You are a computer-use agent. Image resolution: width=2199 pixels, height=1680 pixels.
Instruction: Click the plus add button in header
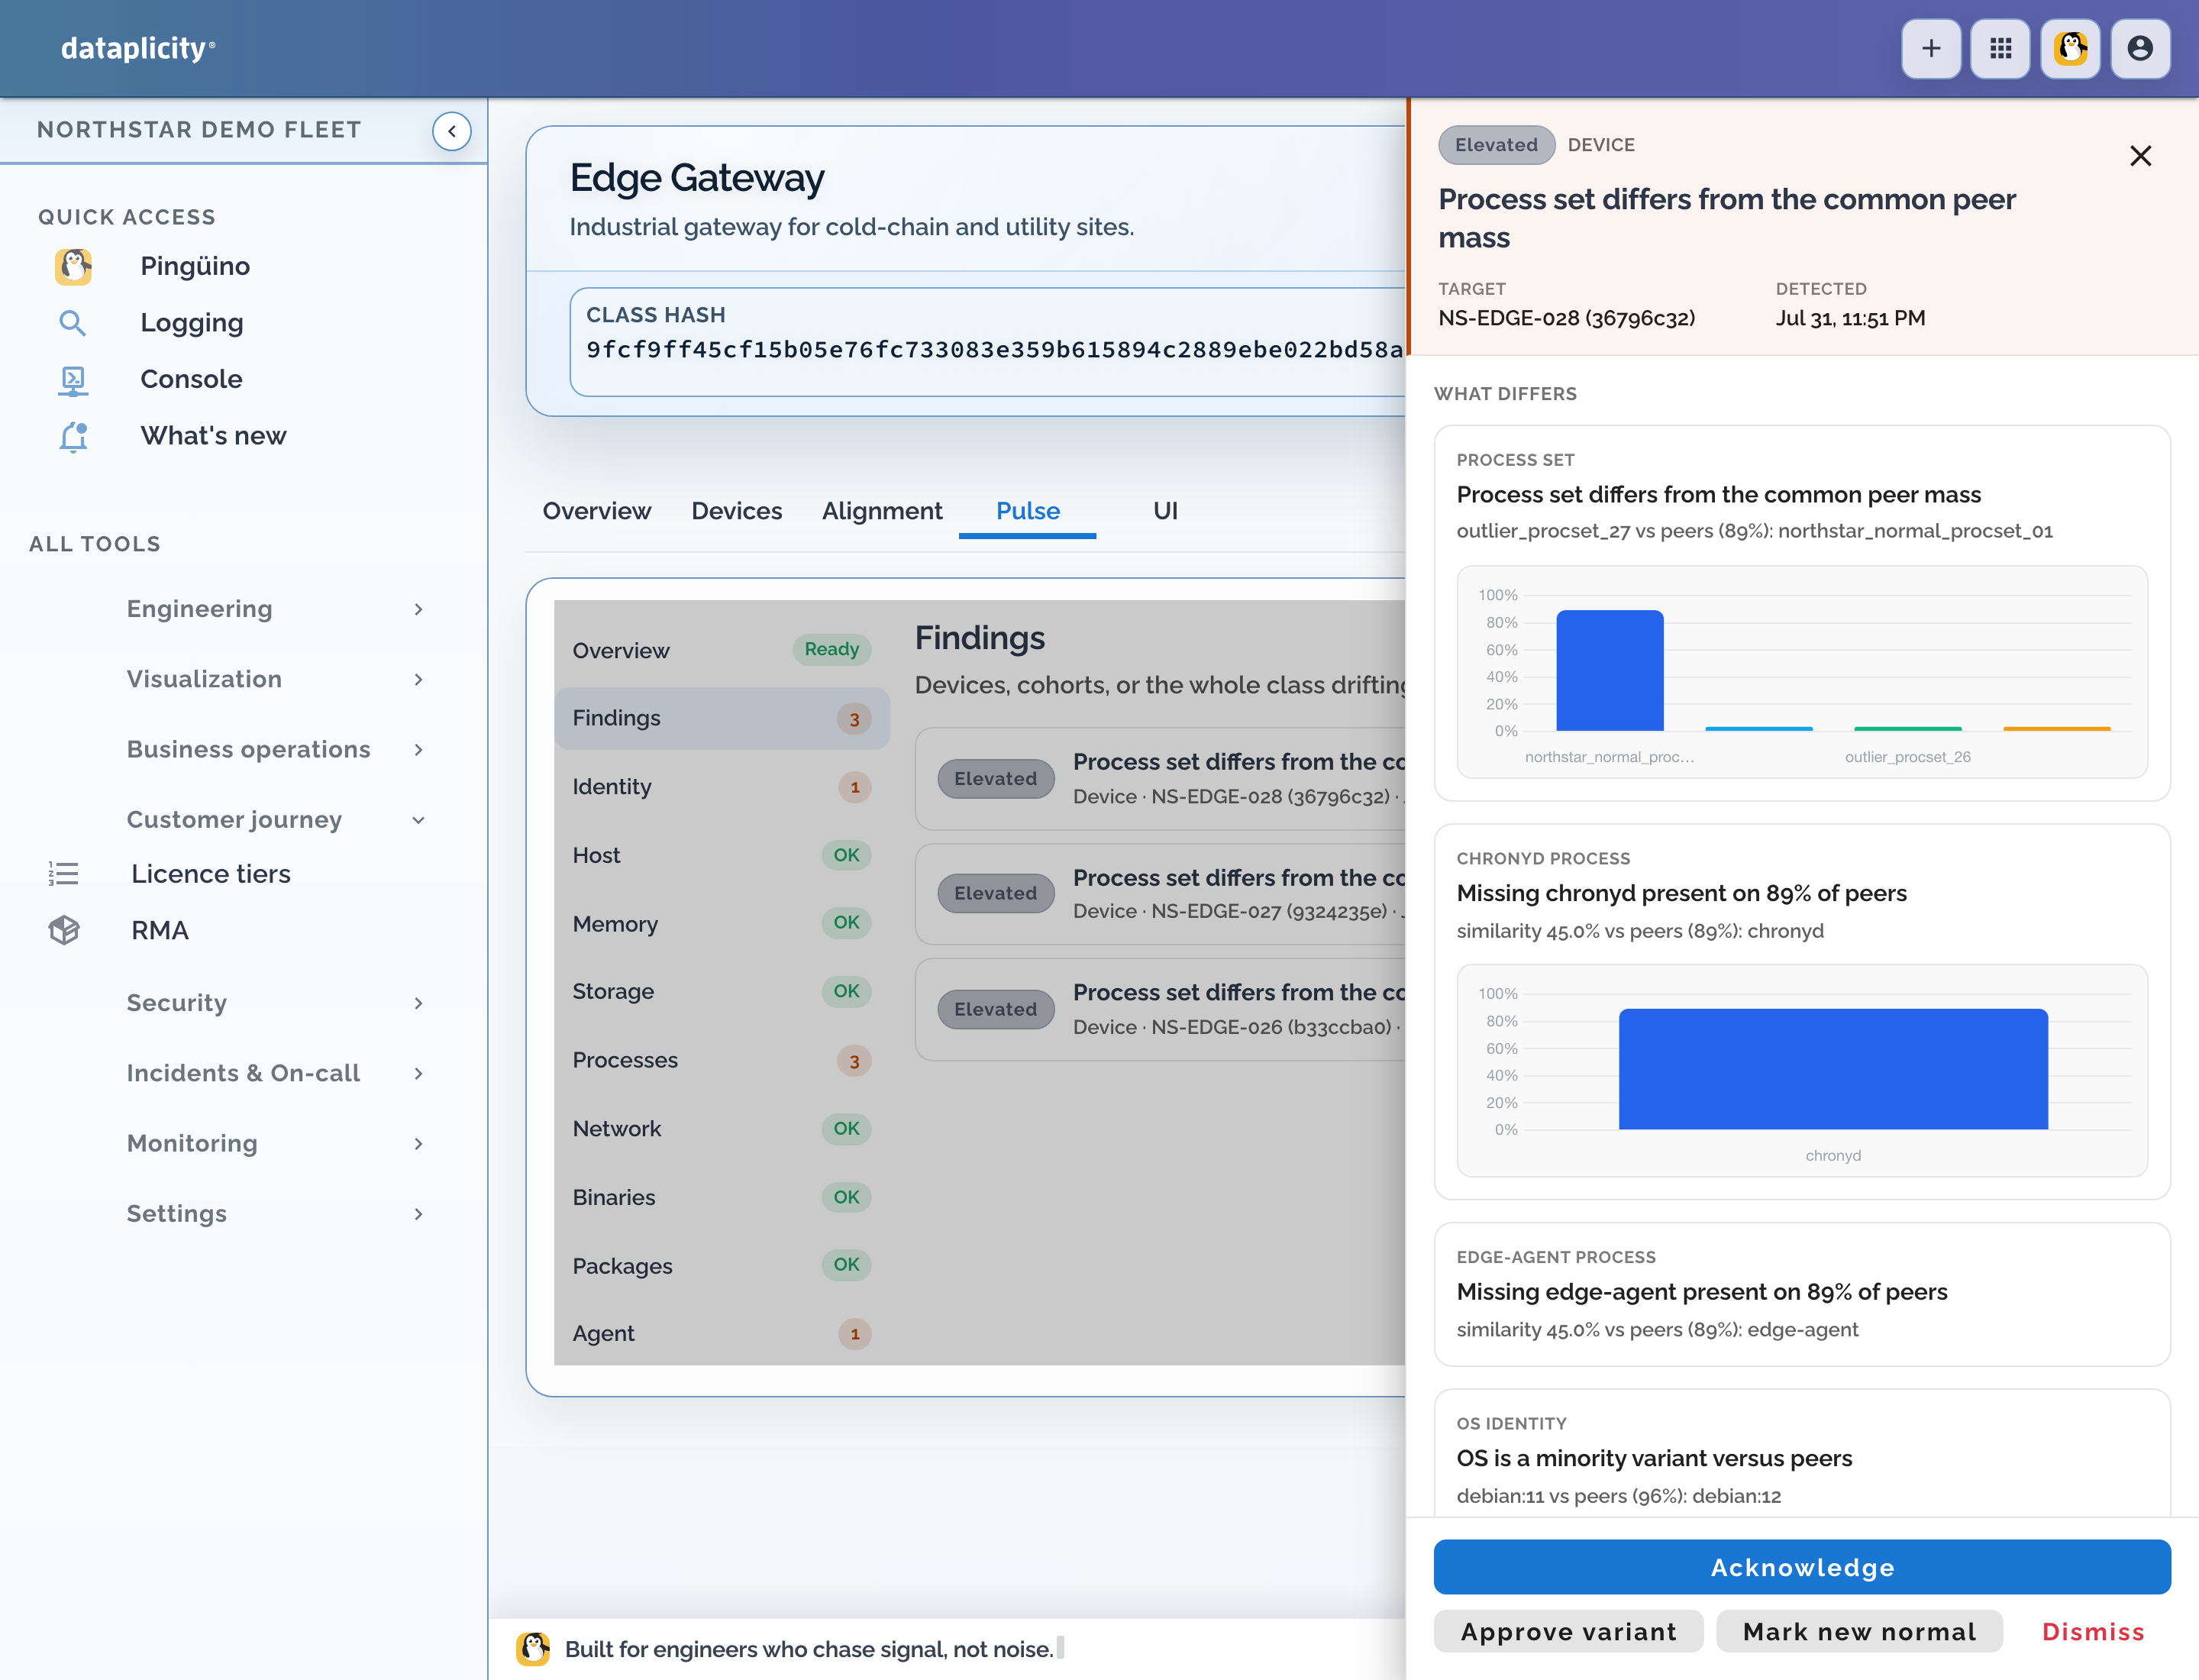point(1930,48)
